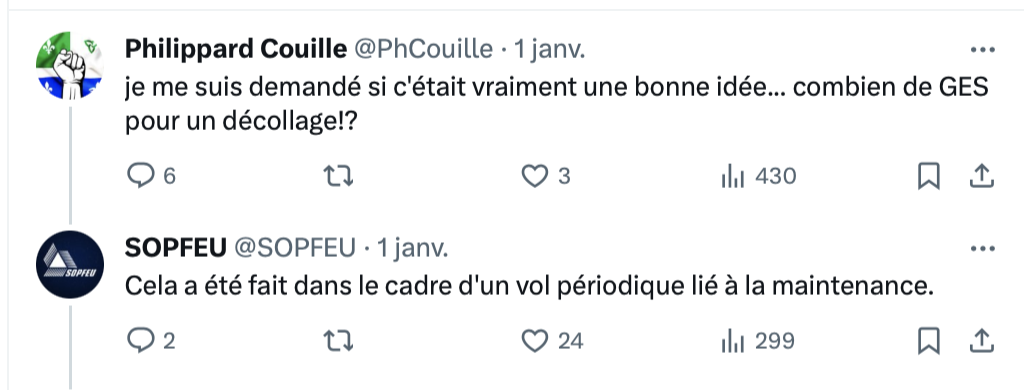This screenshot has height=390, width=1024.
Task: Bookmark Philippard Couille's tweet
Action: click(929, 176)
